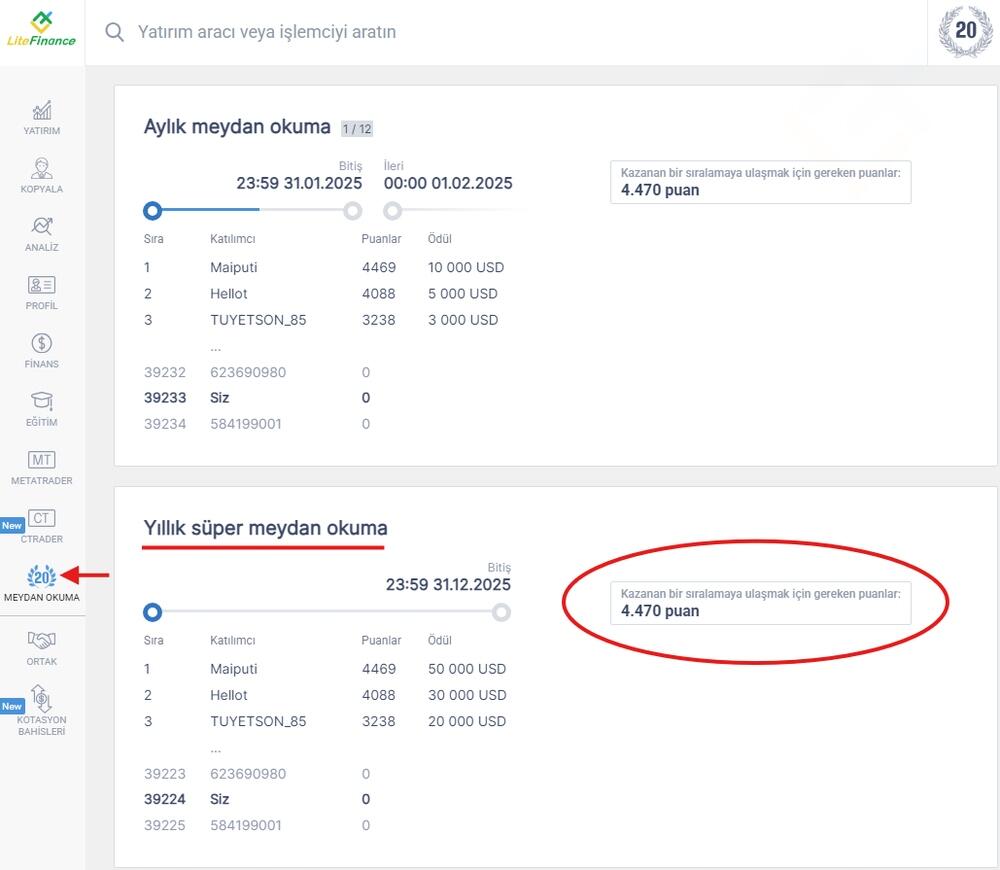1000x870 pixels.
Task: Click the 1/12 pager next to Aylık meydan okuma
Action: pos(355,127)
